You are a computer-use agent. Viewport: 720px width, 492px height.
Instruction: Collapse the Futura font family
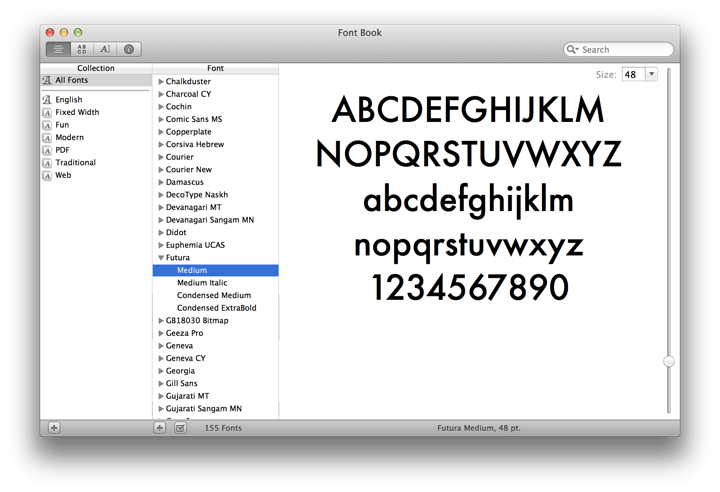click(x=161, y=258)
